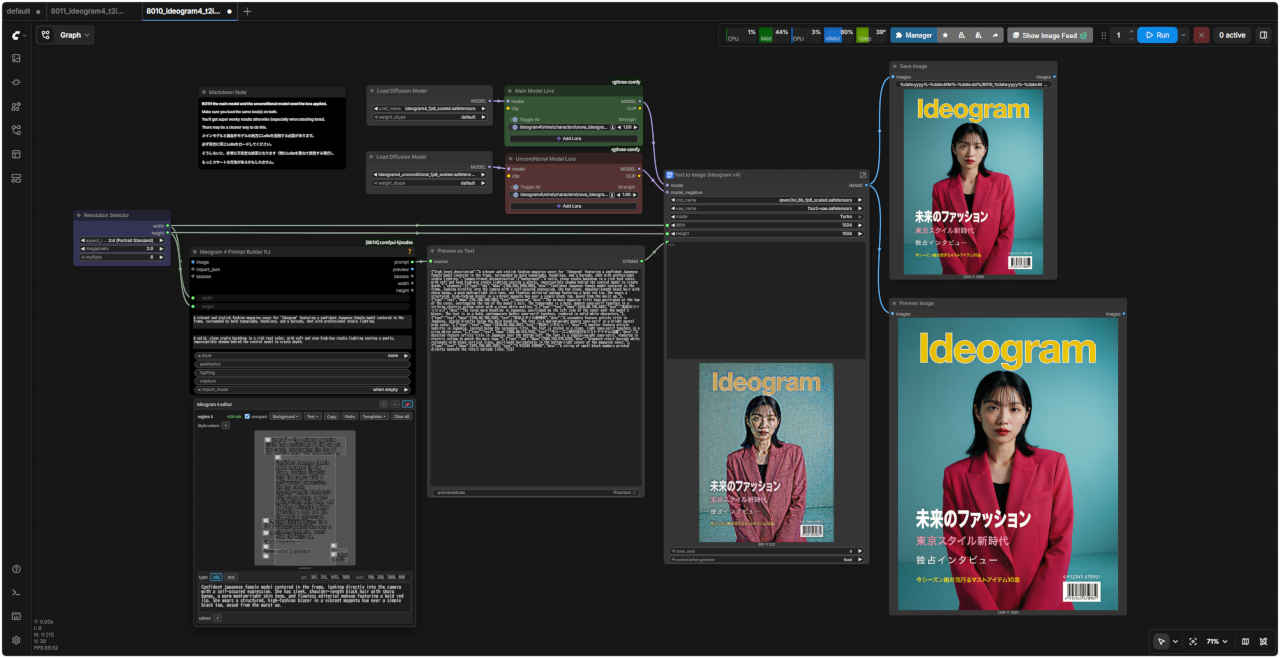Click the star icon beside Manager
This screenshot has width=1280, height=658.
(x=945, y=35)
